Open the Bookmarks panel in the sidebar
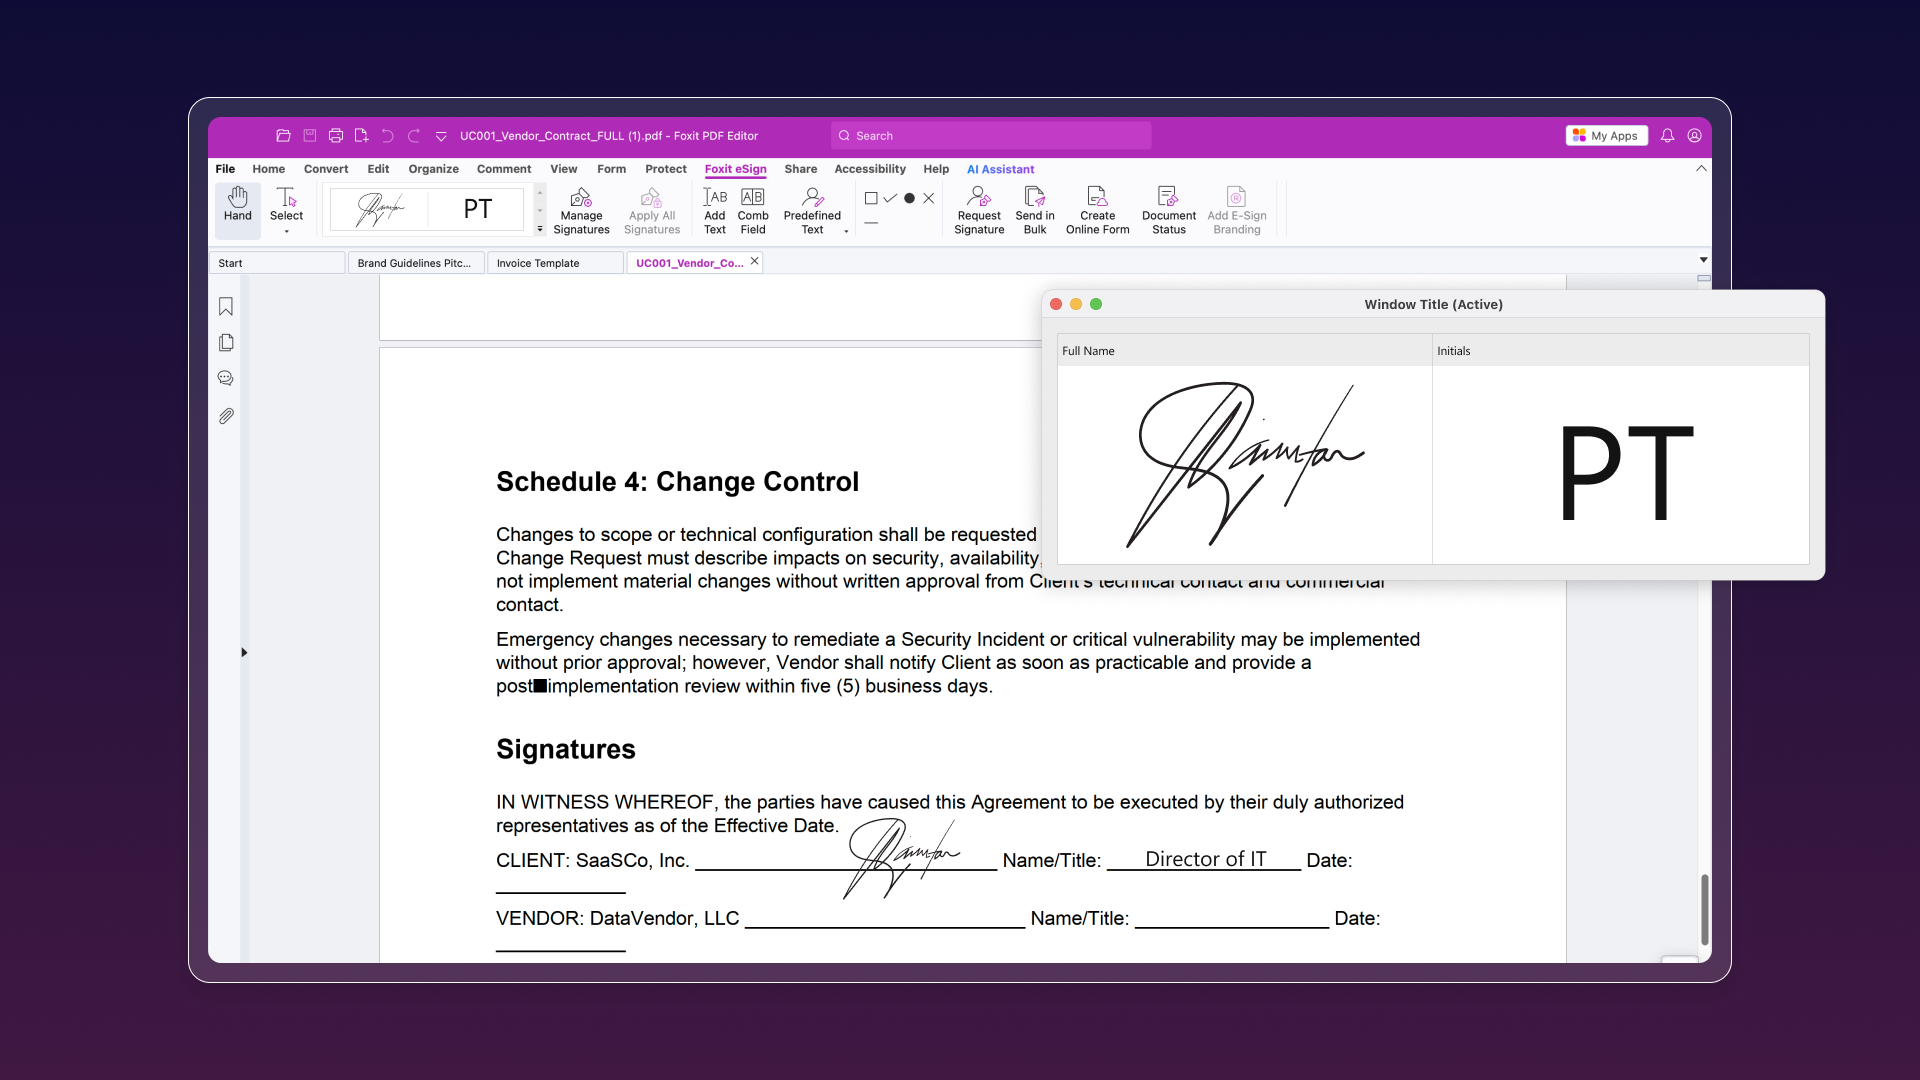Image resolution: width=1920 pixels, height=1080 pixels. (x=226, y=306)
